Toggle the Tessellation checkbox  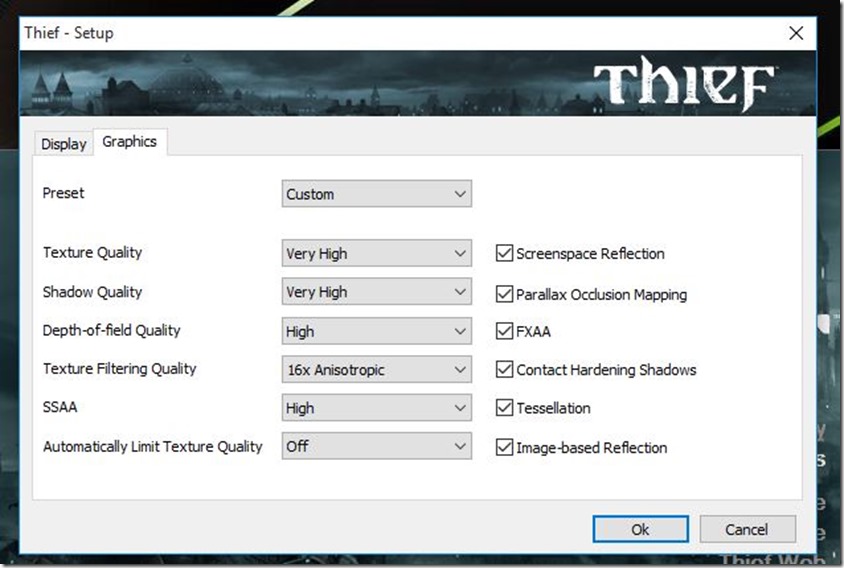coord(504,408)
